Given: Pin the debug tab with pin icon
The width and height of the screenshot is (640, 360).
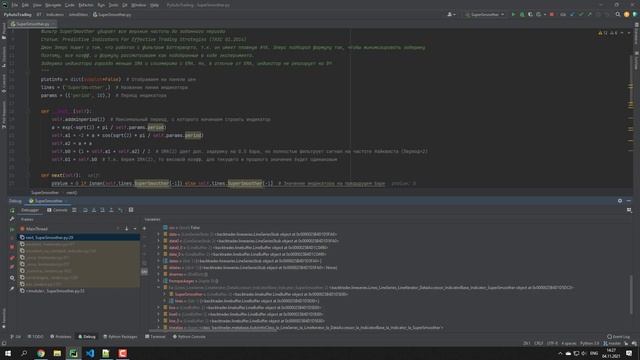Looking at the screenshot, I should (12, 289).
